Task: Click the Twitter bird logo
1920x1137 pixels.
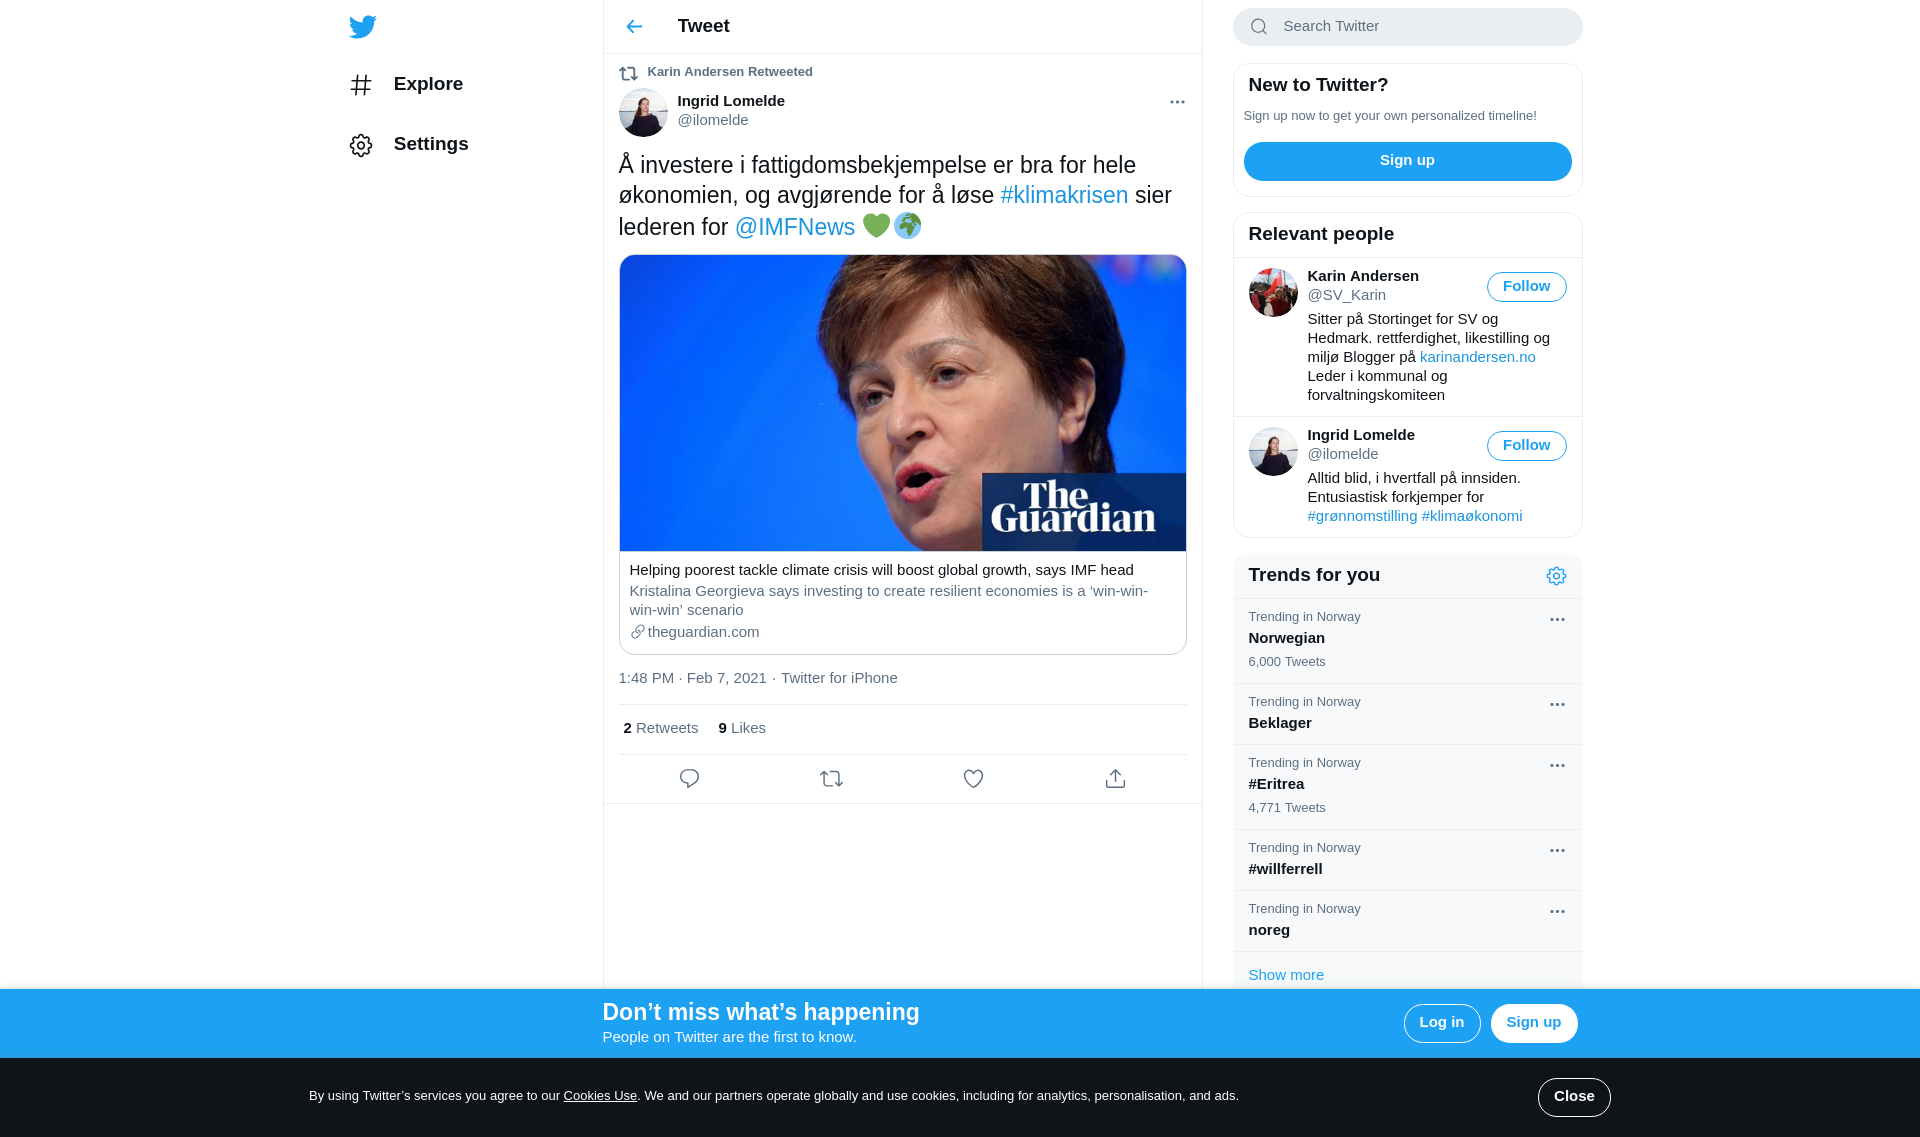Action: [363, 27]
